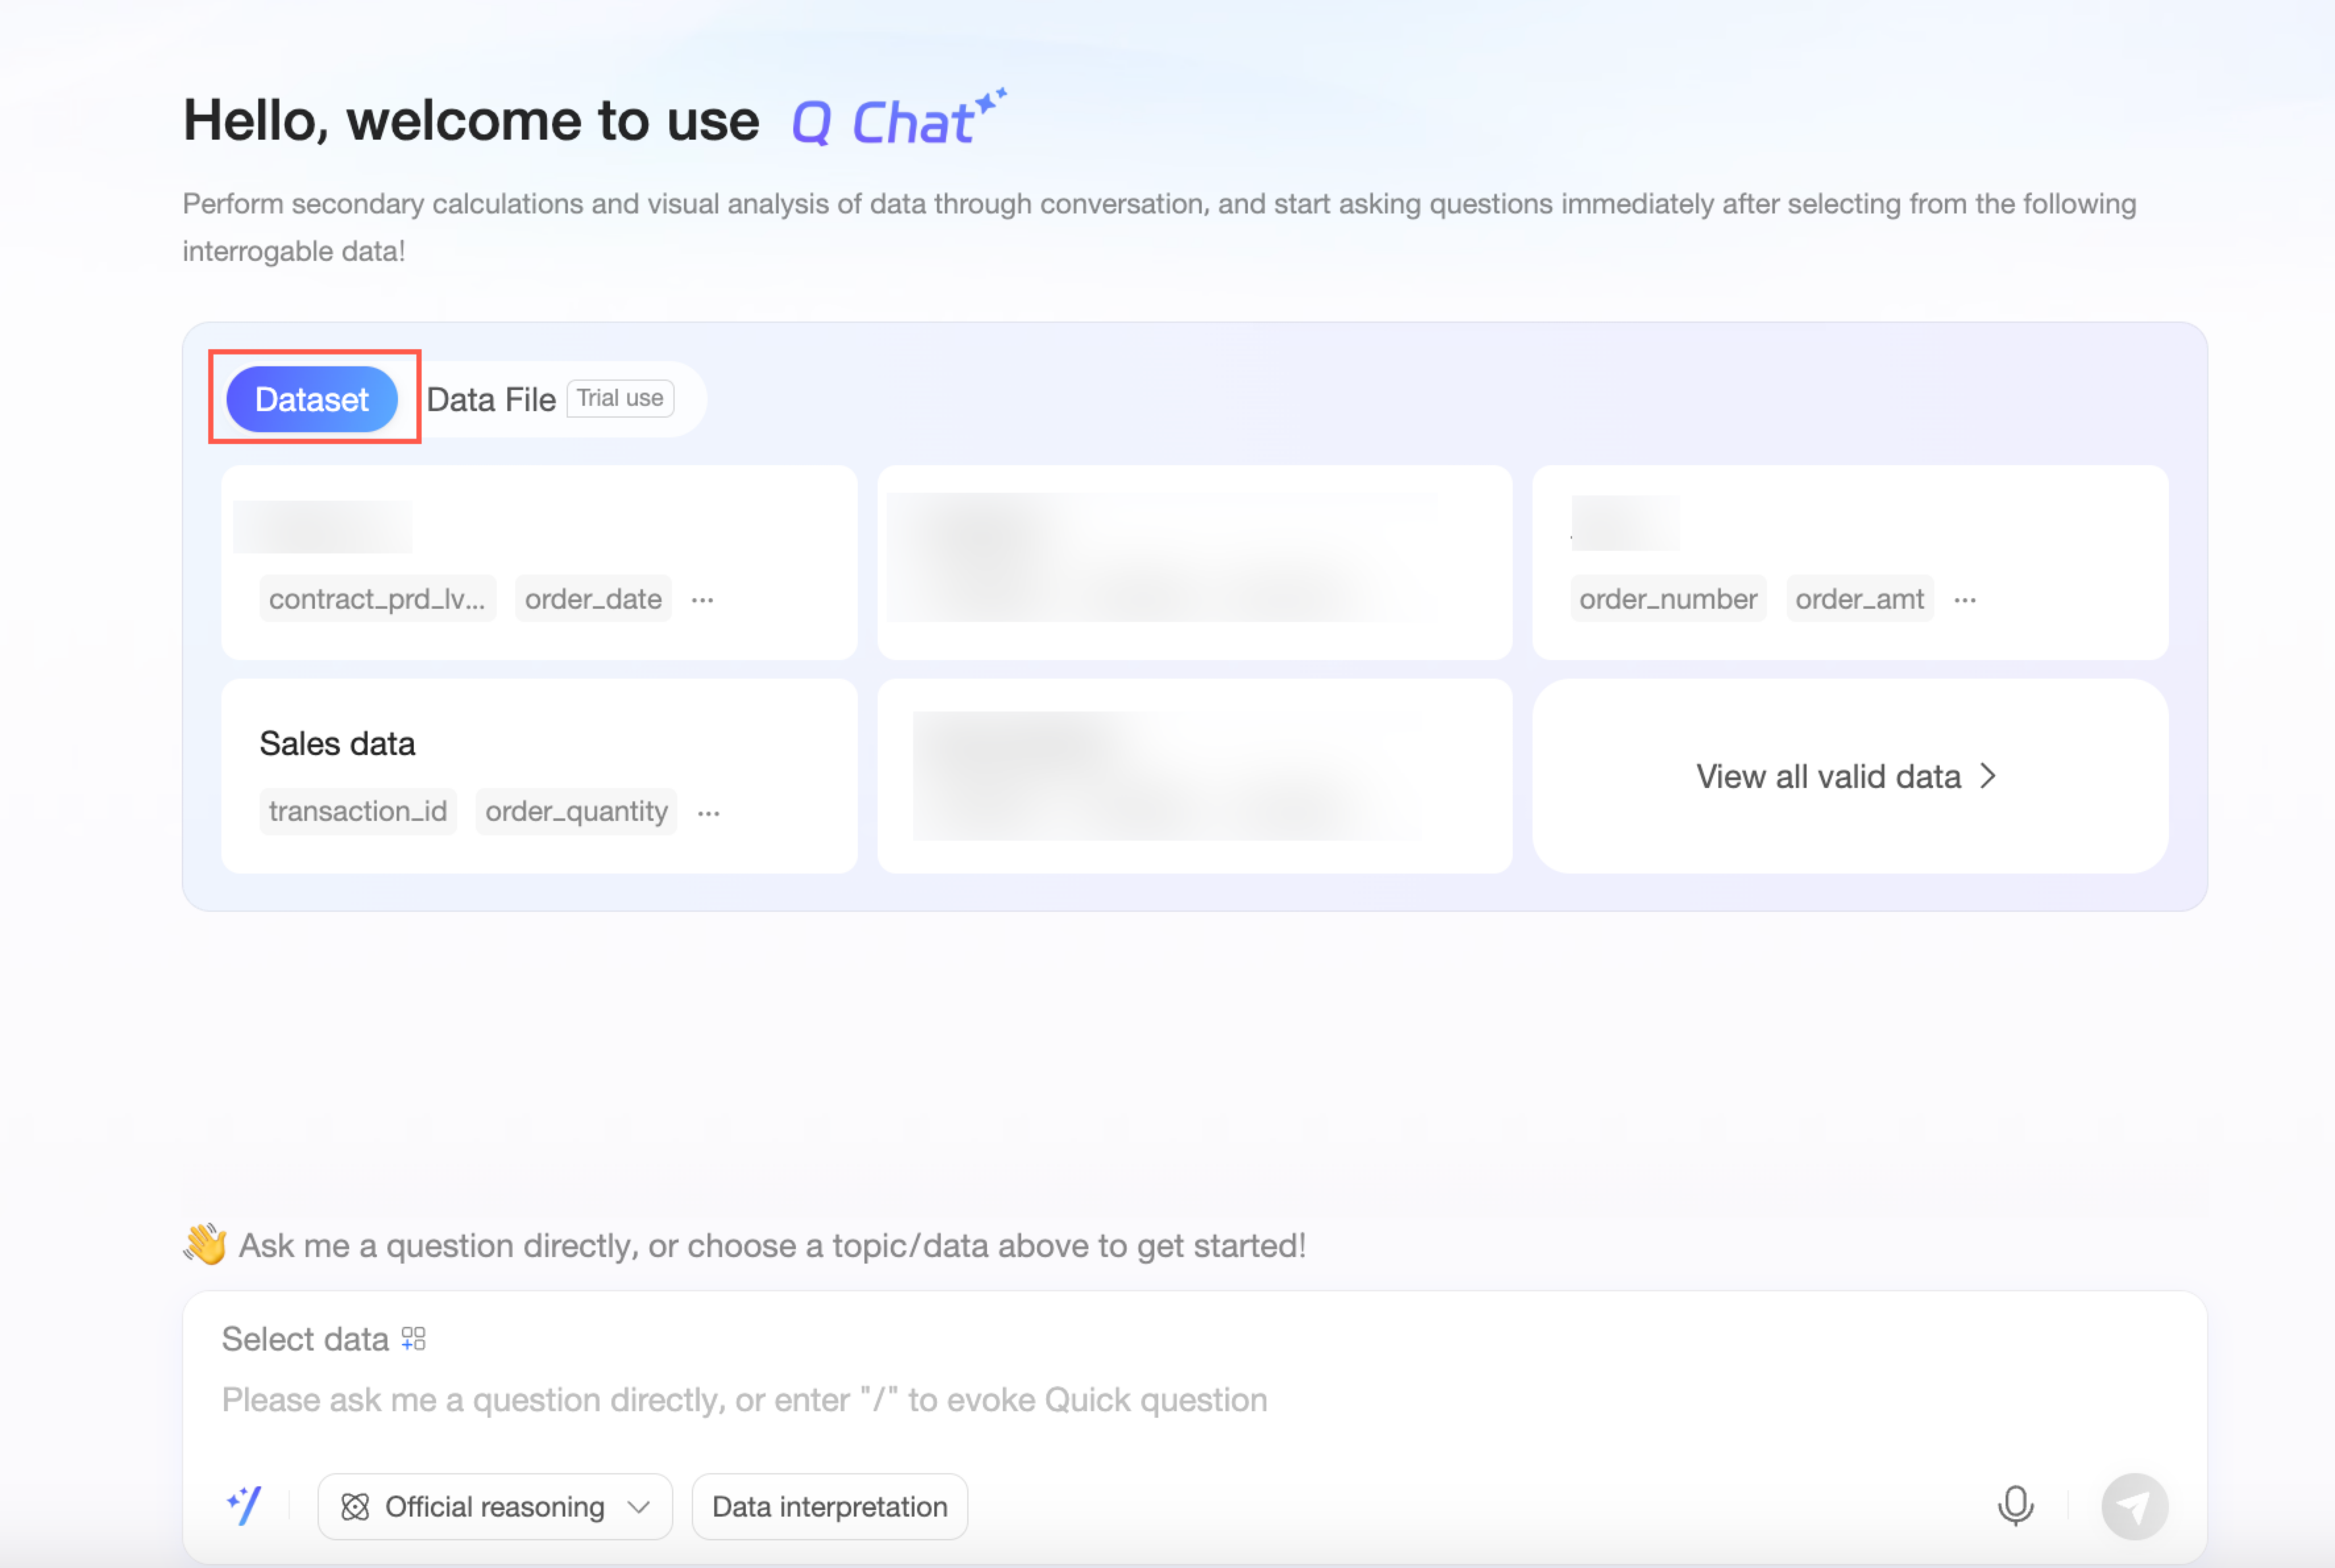Click the ellipsis after order_quantity tag
The height and width of the screenshot is (1568, 2335).
pos(708,813)
